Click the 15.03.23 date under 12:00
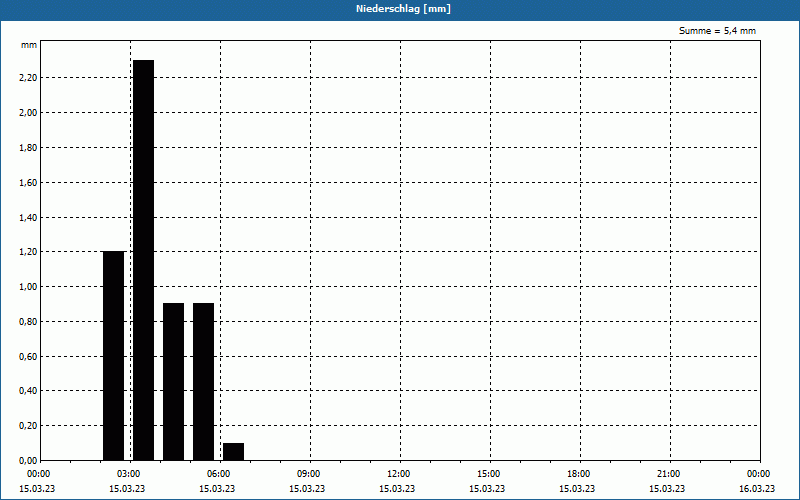This screenshot has height=500, width=800. (397, 489)
